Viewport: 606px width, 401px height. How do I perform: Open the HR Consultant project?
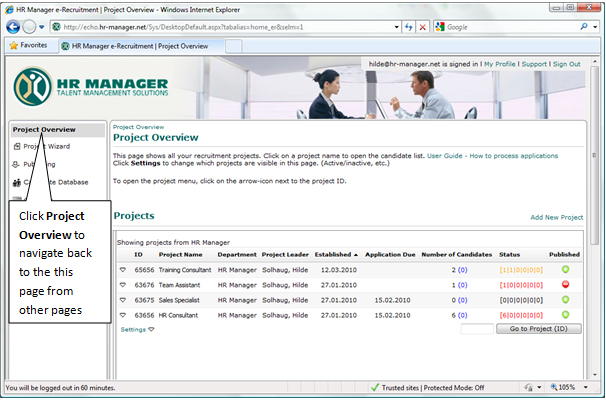178,315
